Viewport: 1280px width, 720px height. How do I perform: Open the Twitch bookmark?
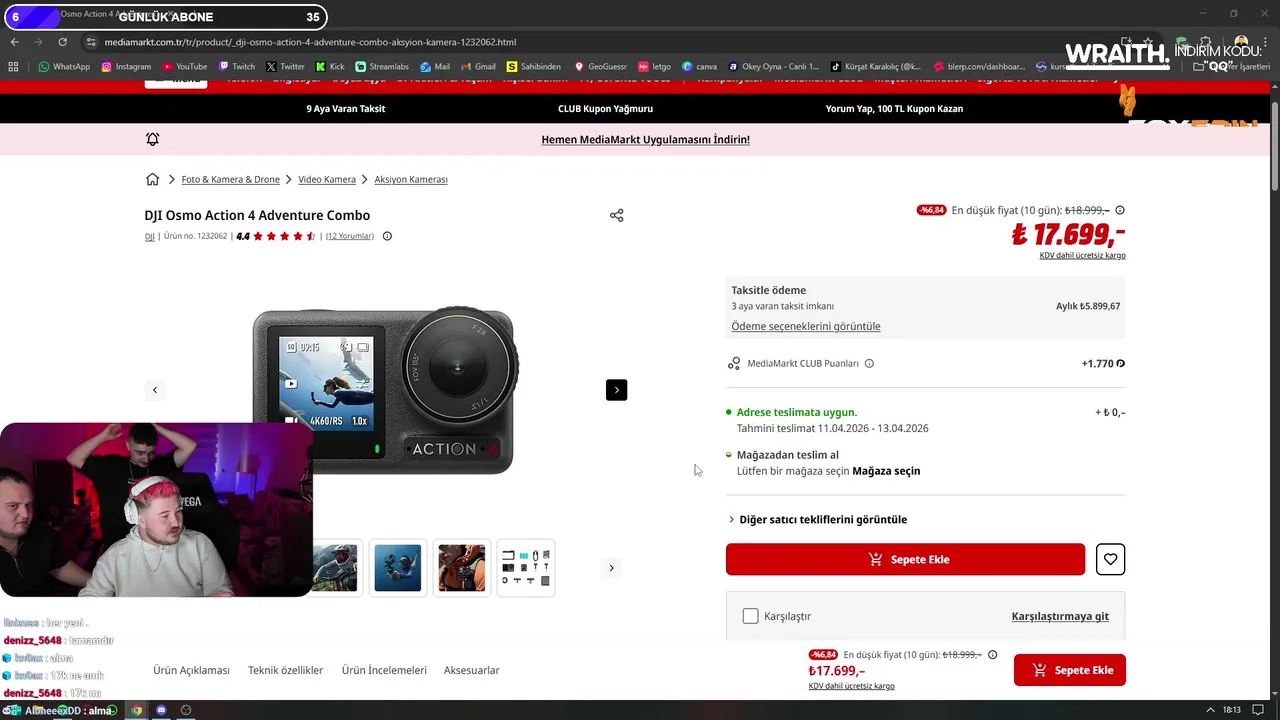[x=237, y=67]
